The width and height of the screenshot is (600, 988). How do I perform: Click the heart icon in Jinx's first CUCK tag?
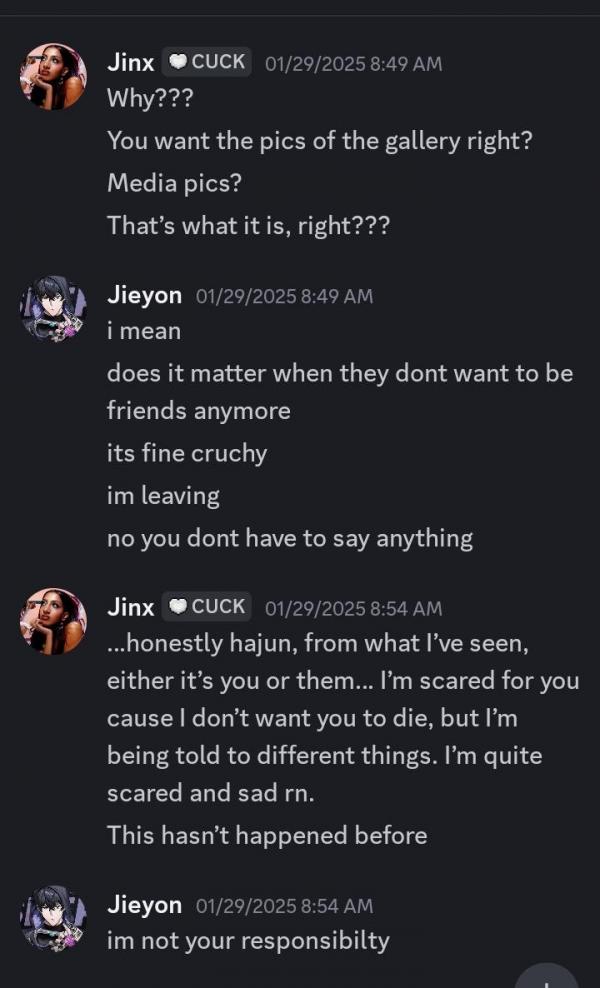pos(178,62)
